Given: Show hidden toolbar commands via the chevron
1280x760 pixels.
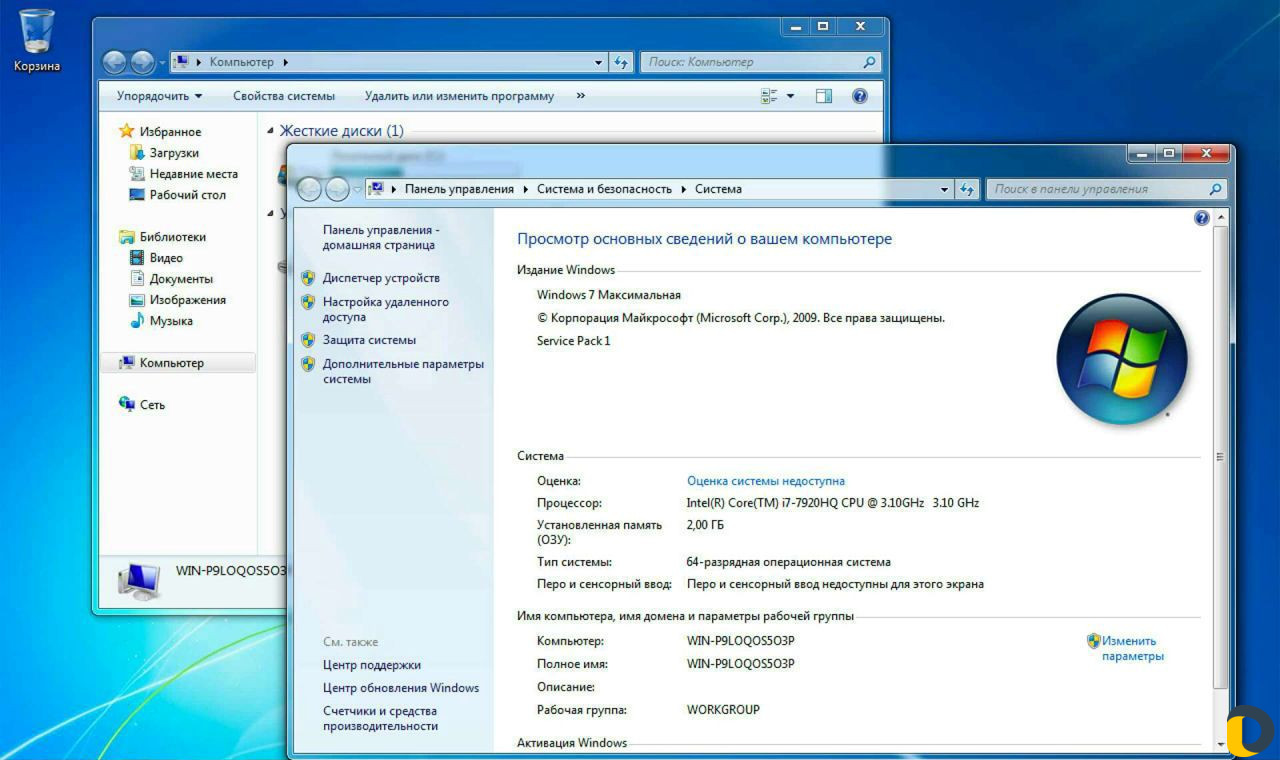Looking at the screenshot, I should point(581,96).
